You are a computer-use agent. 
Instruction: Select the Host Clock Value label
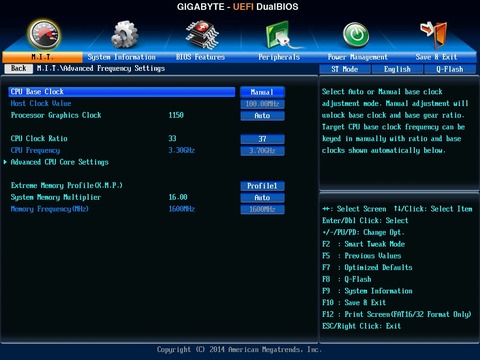click(41, 104)
